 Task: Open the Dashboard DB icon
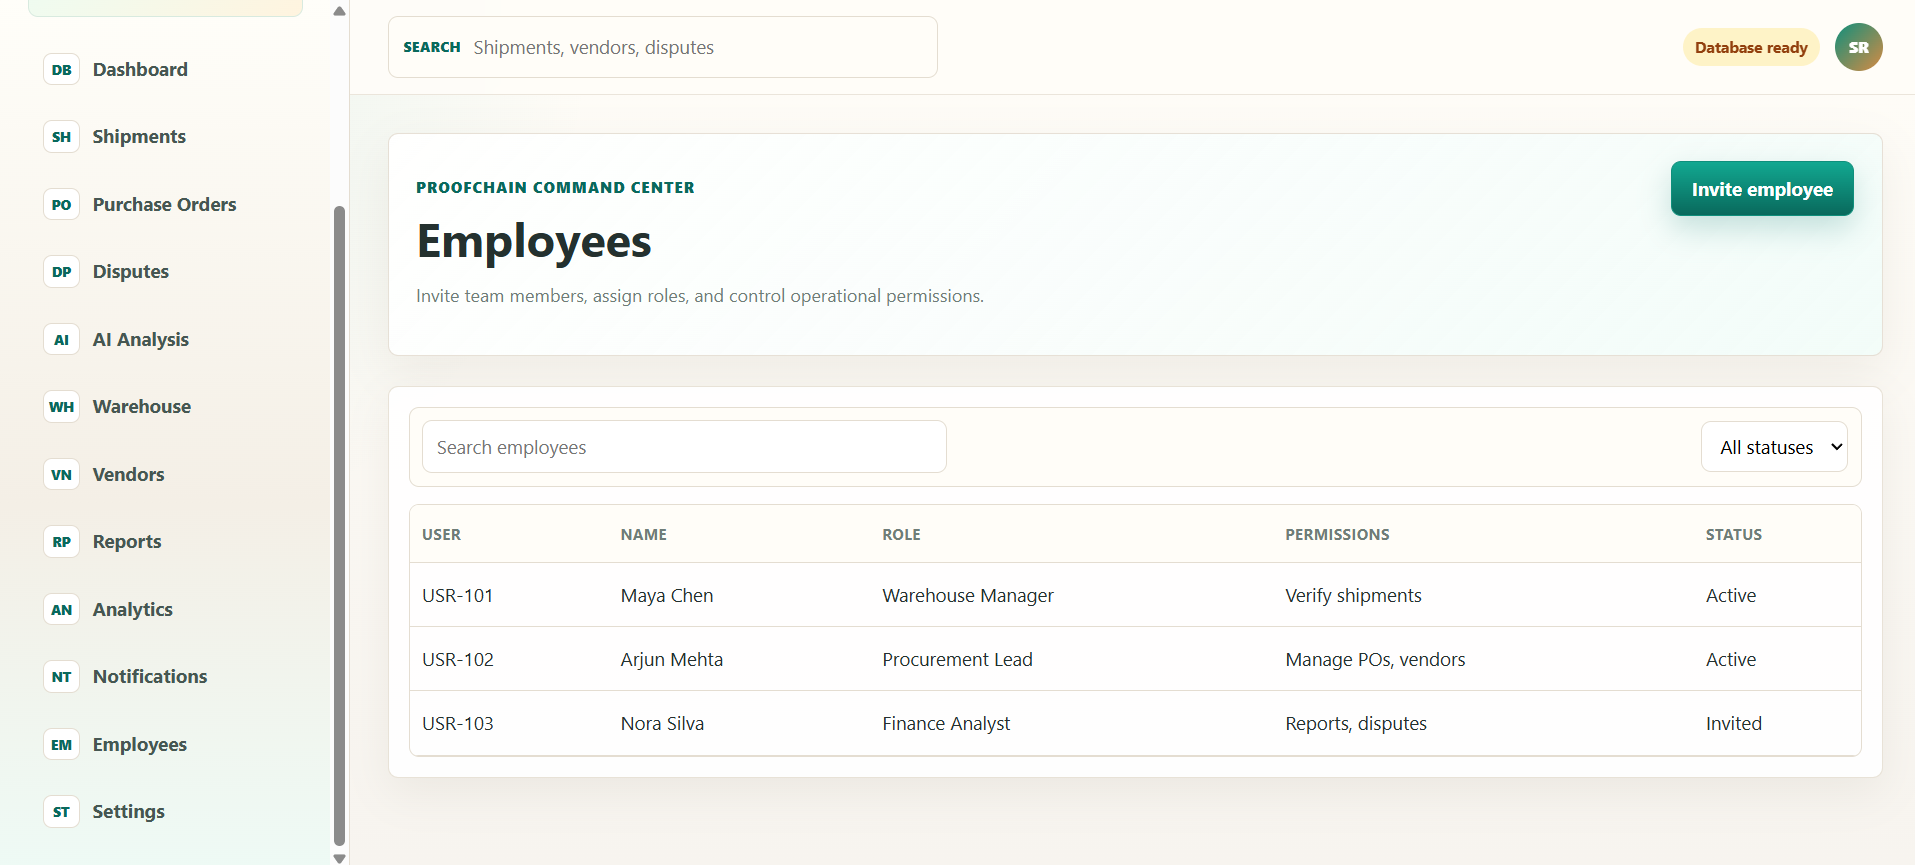(62, 70)
